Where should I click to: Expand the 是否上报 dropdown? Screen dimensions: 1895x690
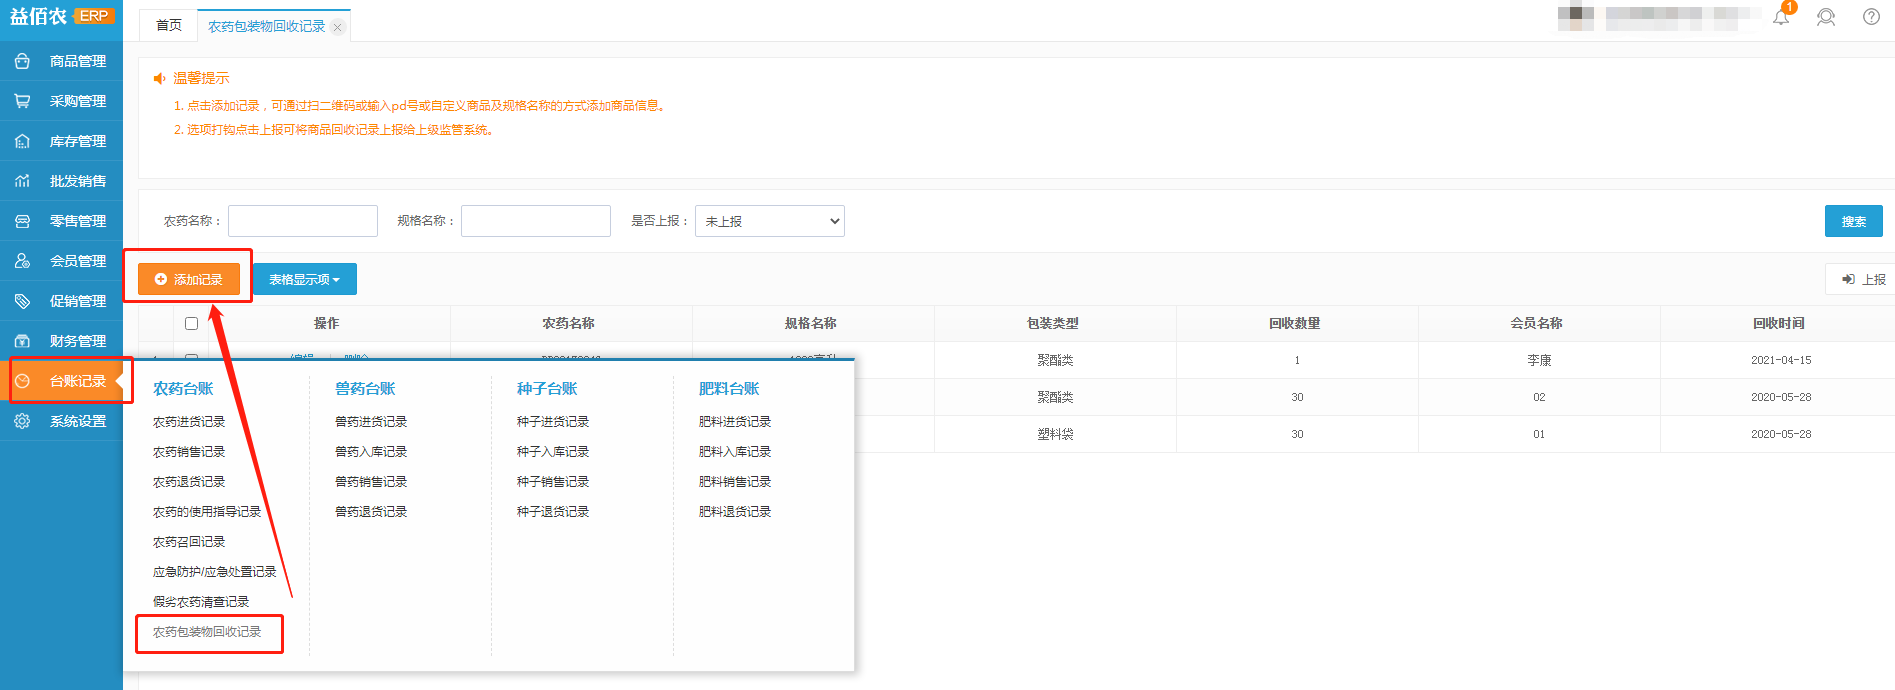pyautogui.click(x=769, y=221)
